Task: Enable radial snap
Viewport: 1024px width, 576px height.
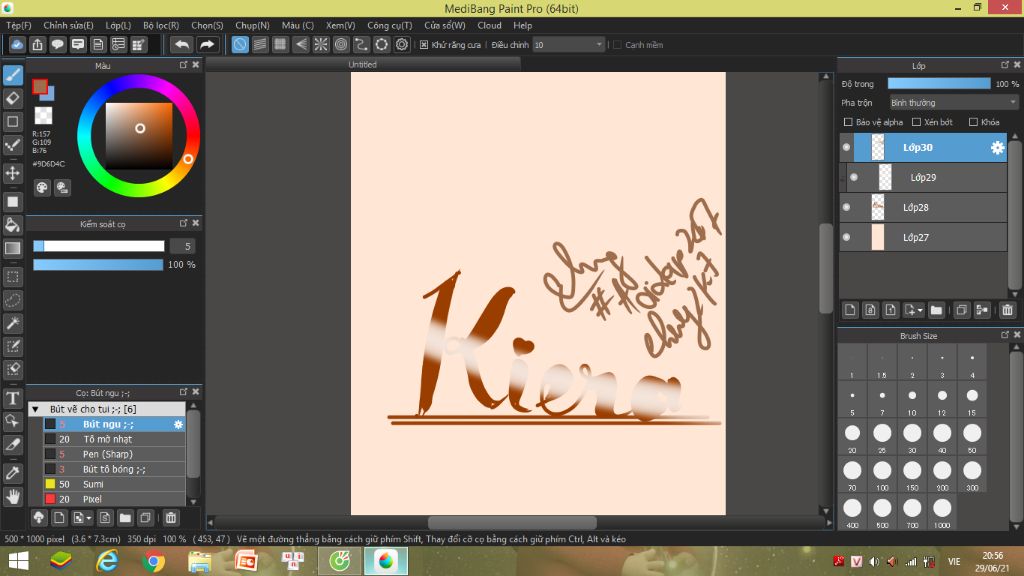Action: pyautogui.click(x=321, y=44)
